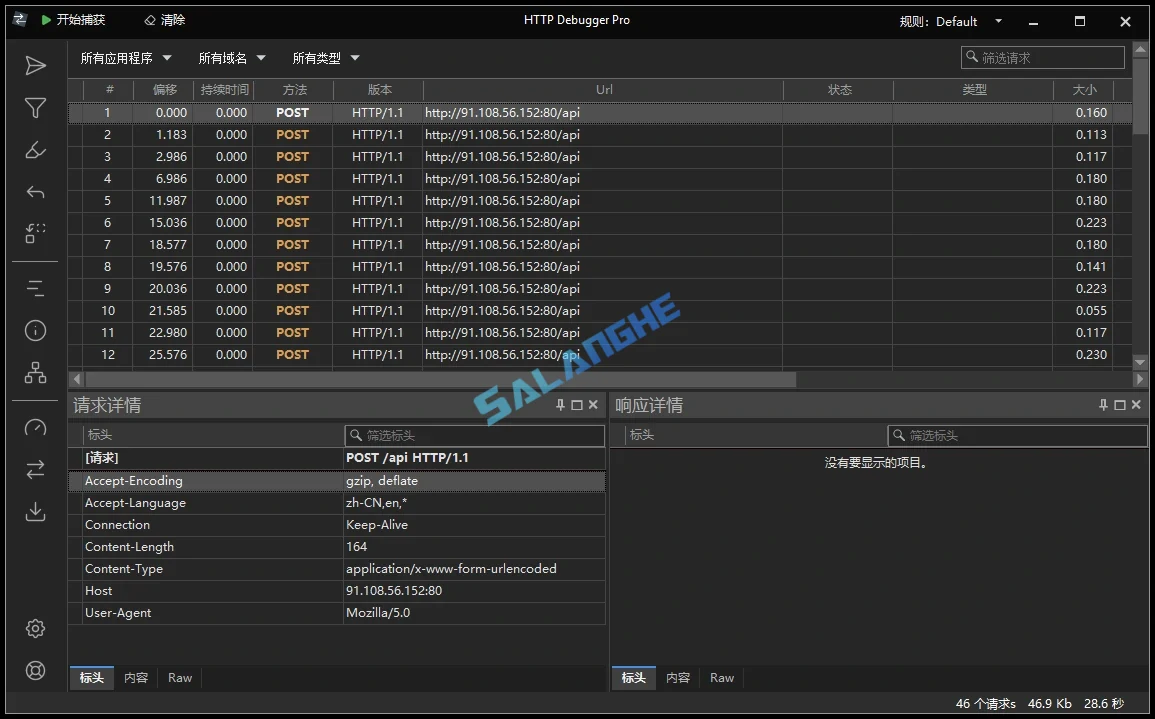Image resolution: width=1155 pixels, height=719 pixels.
Task: Switch to request Raw tab
Action: tap(180, 678)
